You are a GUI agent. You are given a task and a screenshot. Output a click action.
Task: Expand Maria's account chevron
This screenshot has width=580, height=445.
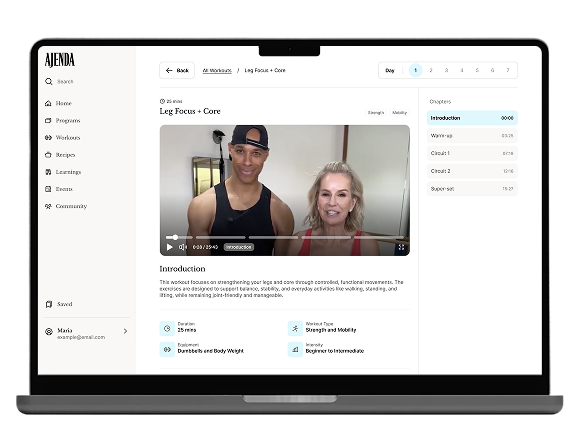[125, 331]
